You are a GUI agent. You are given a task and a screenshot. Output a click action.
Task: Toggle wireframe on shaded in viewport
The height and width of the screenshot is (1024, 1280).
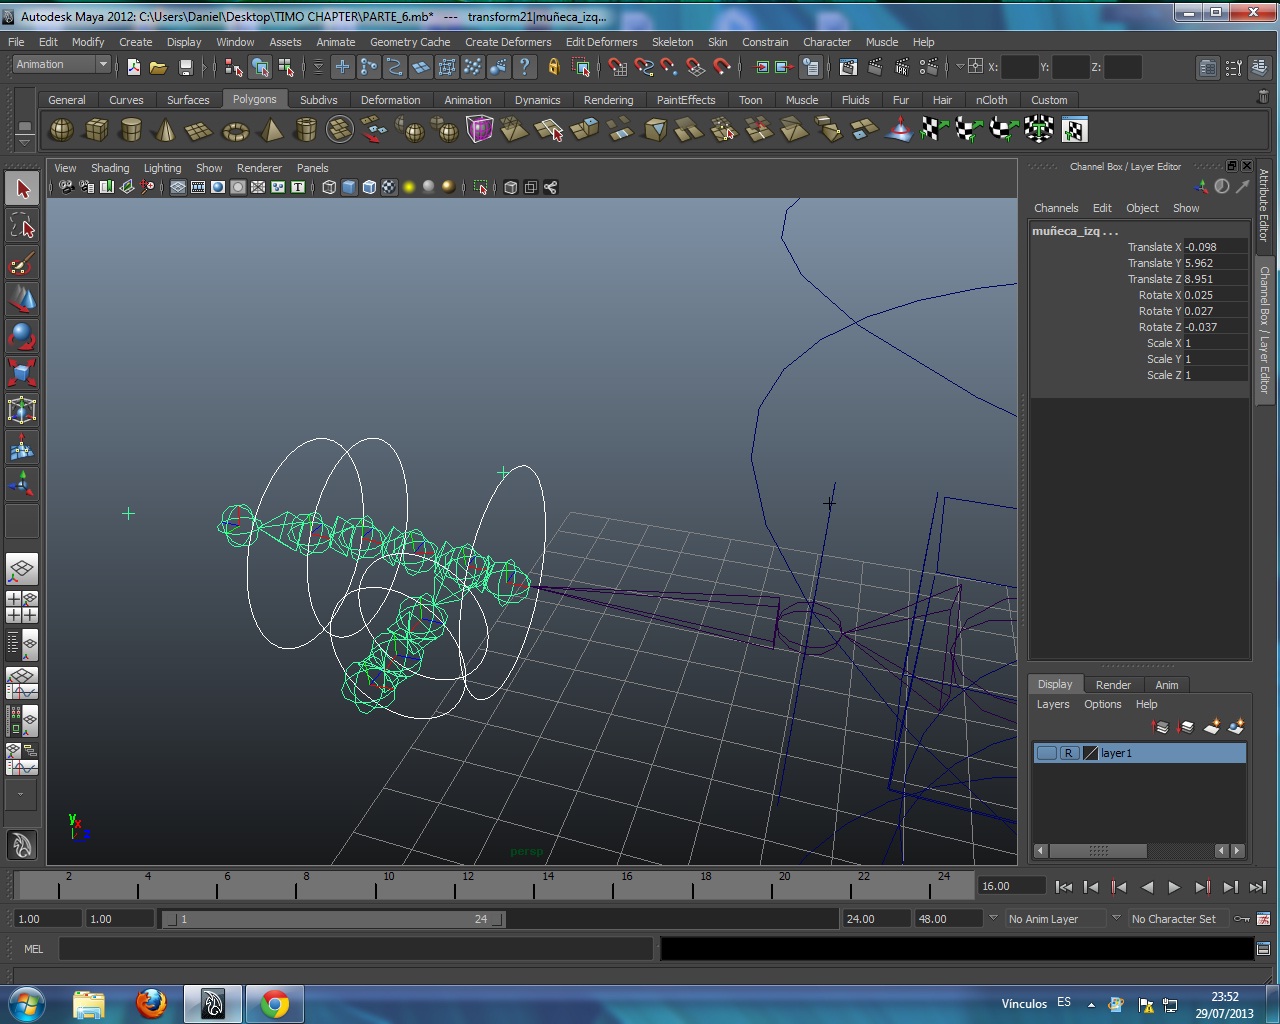click(369, 187)
